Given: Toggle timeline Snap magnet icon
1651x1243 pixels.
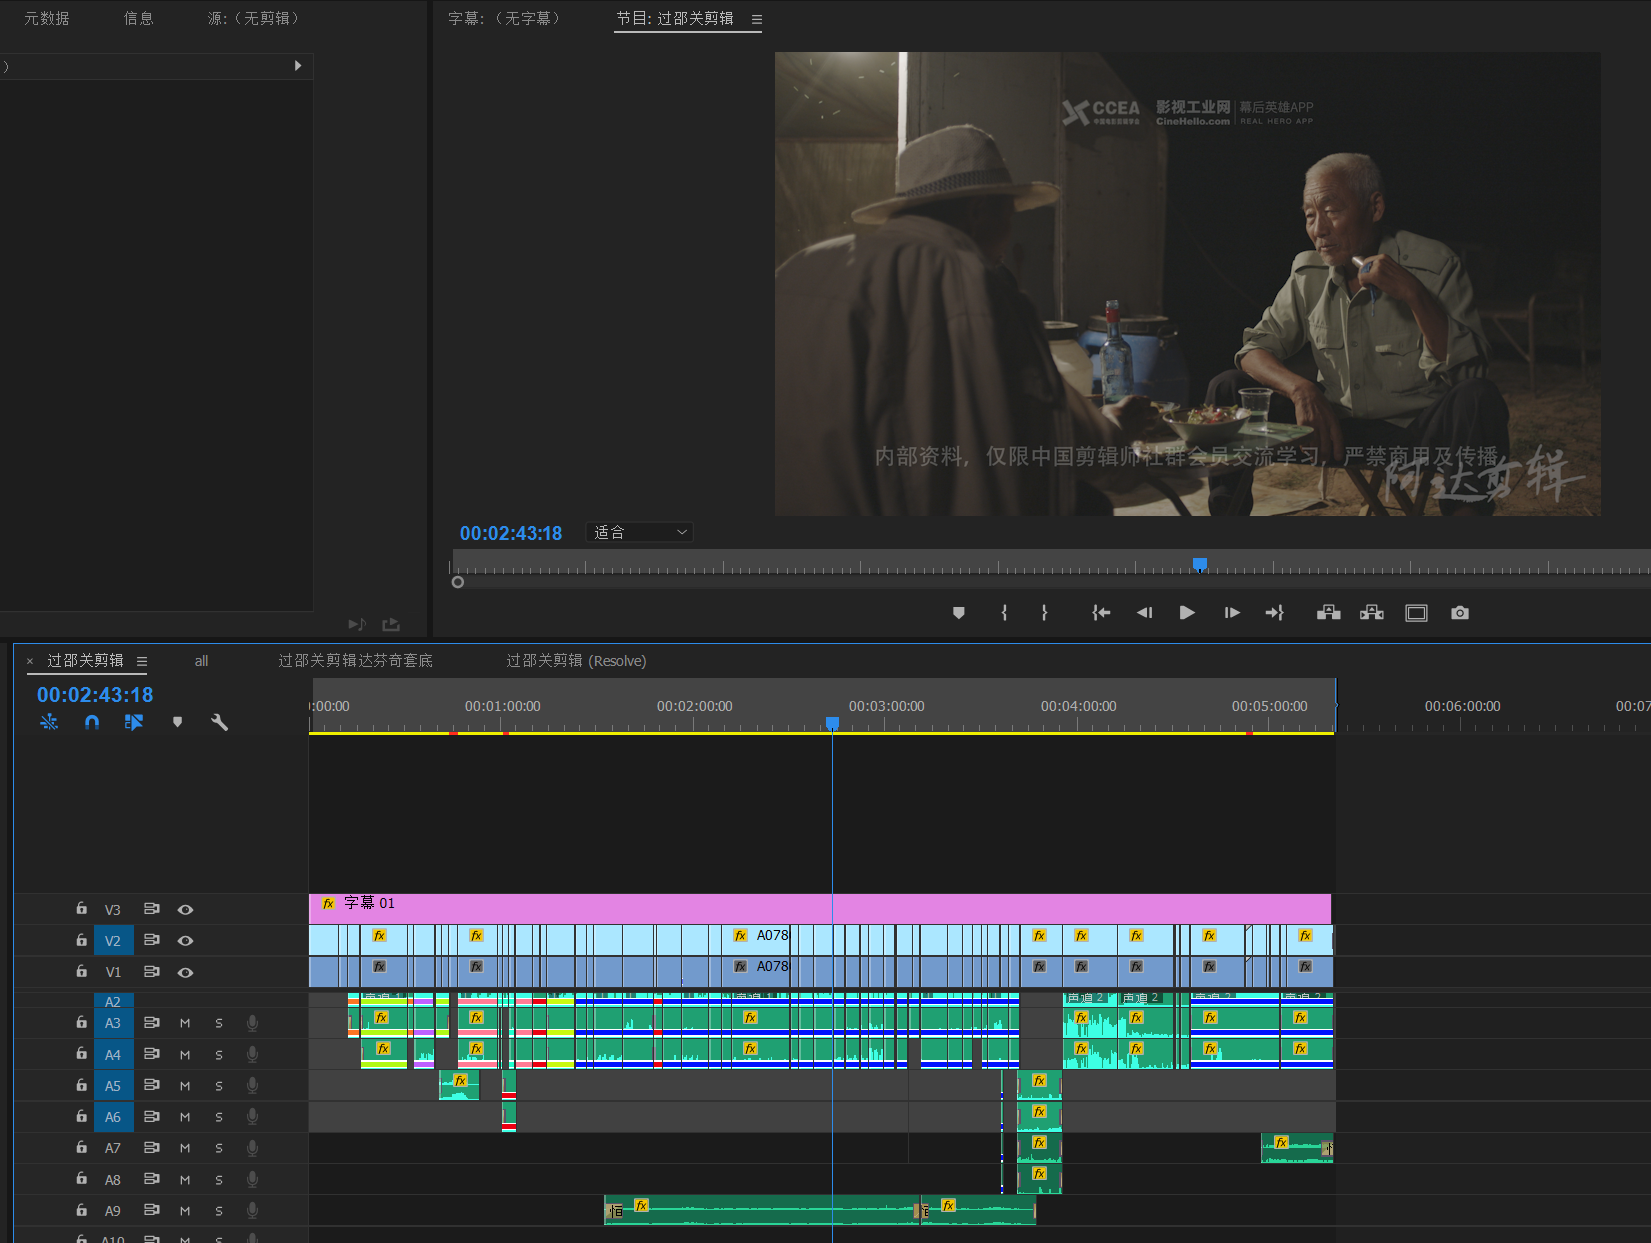Looking at the screenshot, I should 92,722.
